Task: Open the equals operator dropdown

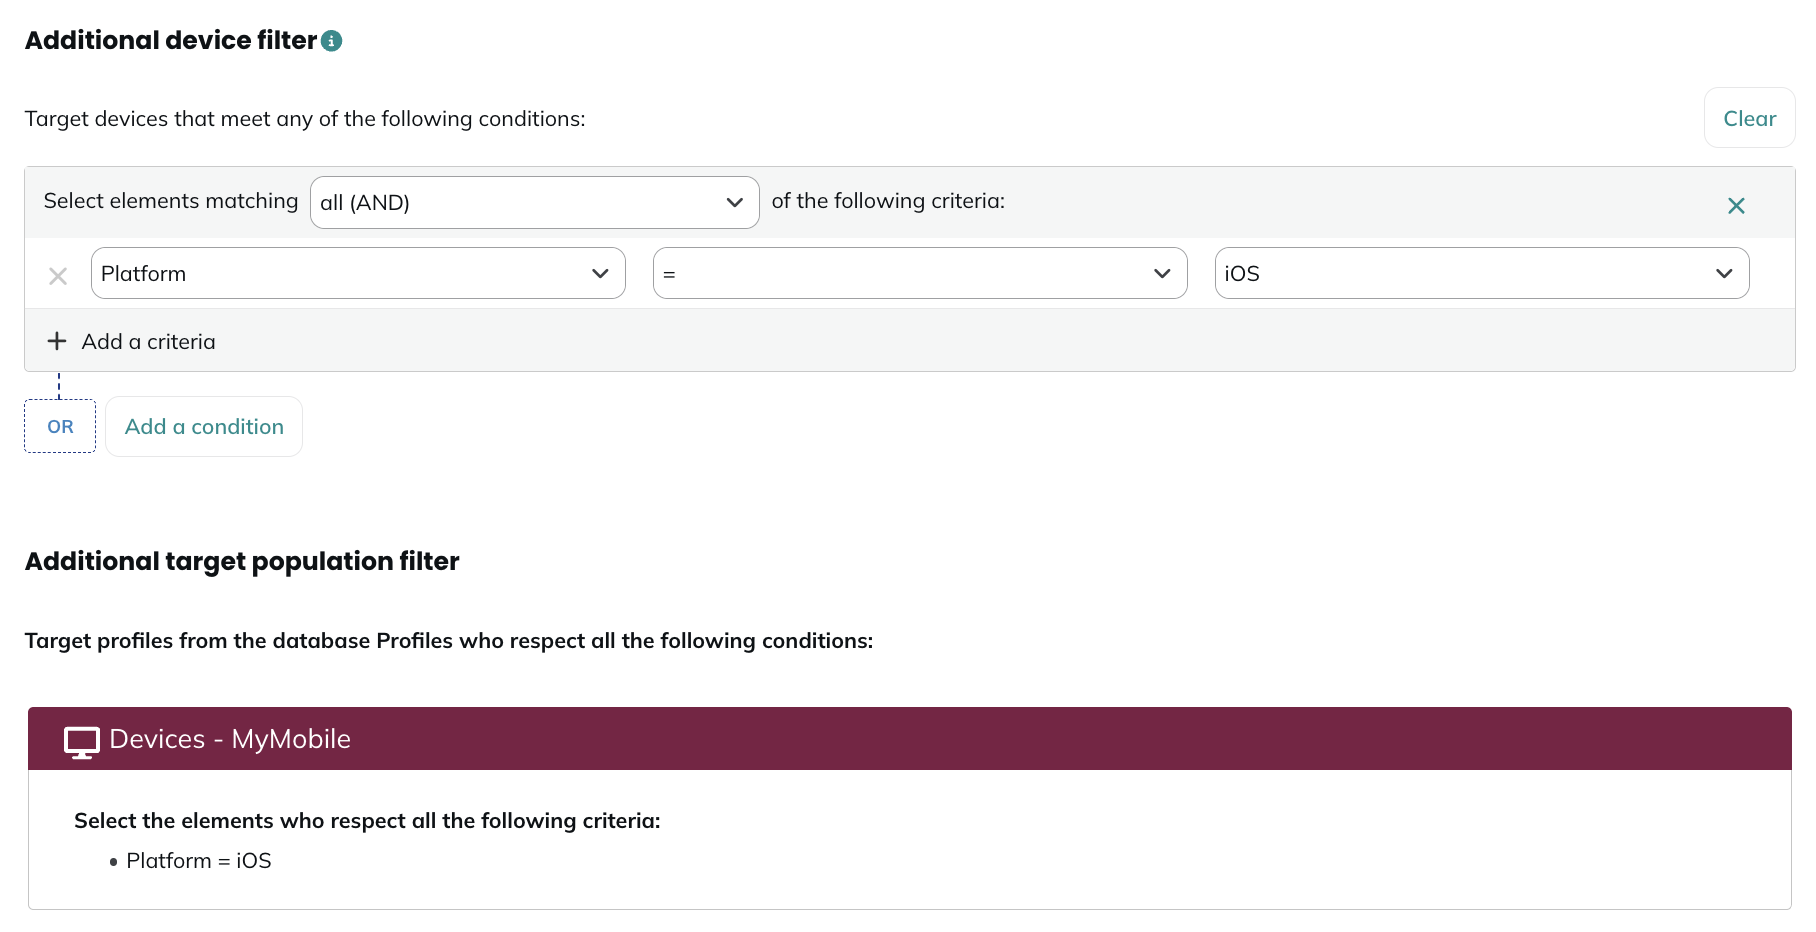Action: [x=920, y=273]
